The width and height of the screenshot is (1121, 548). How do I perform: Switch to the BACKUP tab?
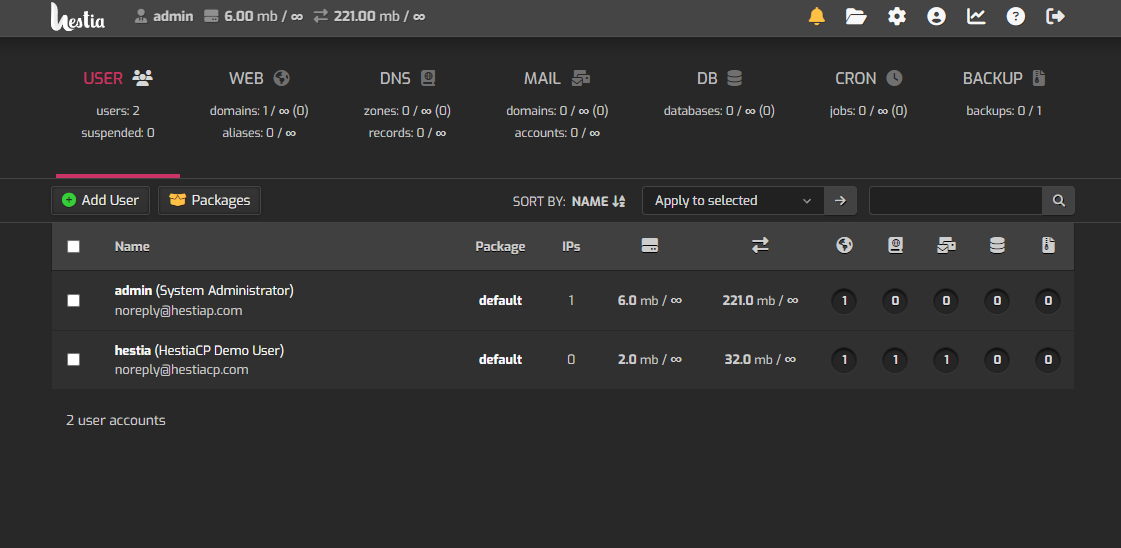pyautogui.click(x=1004, y=106)
